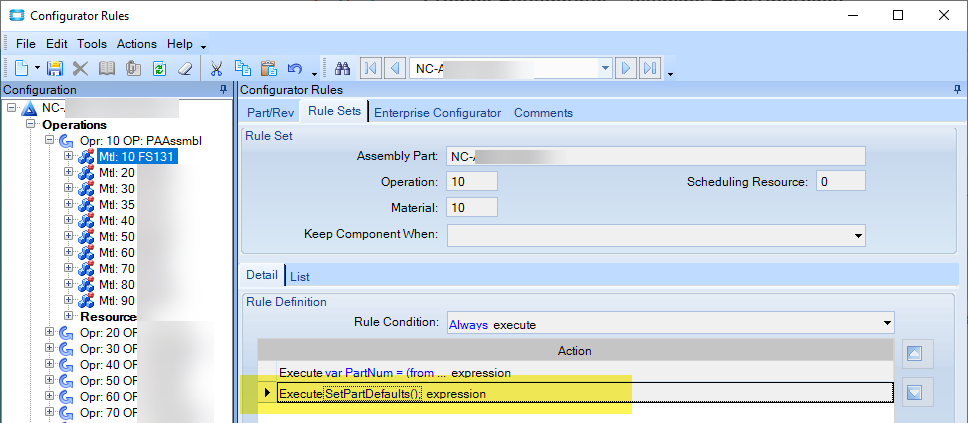Click the Refresh toolbar icon

click(x=159, y=68)
